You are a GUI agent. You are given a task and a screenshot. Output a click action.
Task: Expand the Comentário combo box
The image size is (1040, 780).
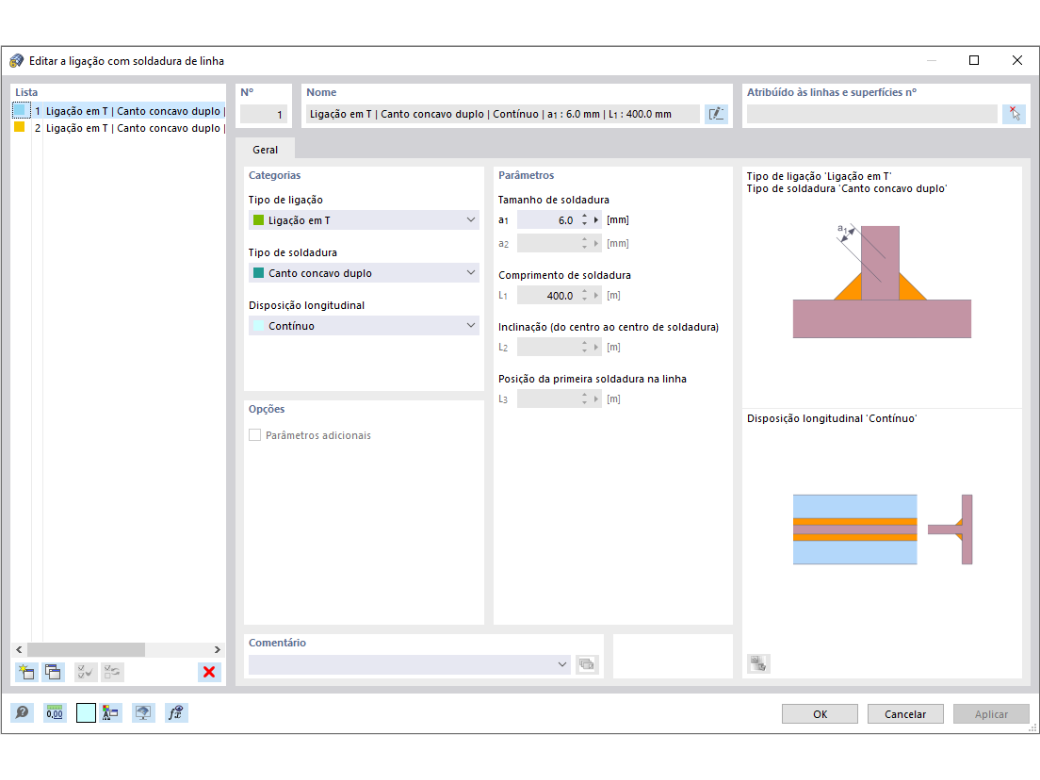(x=562, y=665)
